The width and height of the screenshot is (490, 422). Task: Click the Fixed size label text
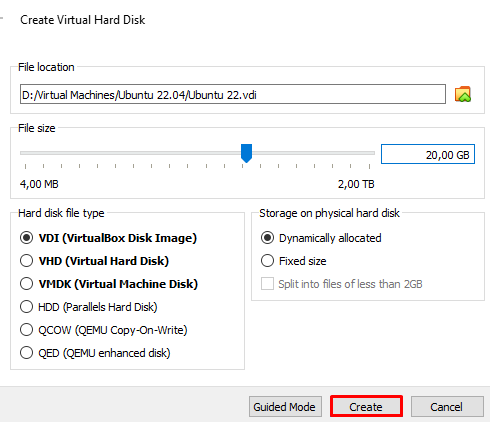pyautogui.click(x=303, y=261)
